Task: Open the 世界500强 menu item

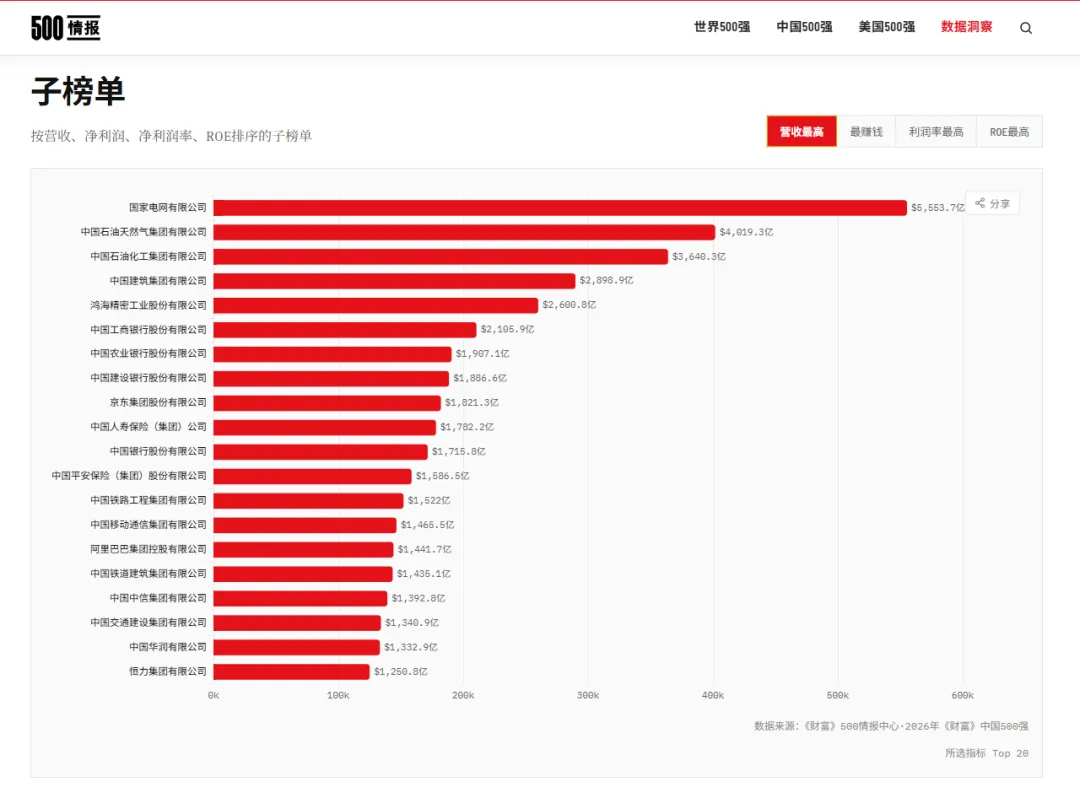Action: pos(722,27)
